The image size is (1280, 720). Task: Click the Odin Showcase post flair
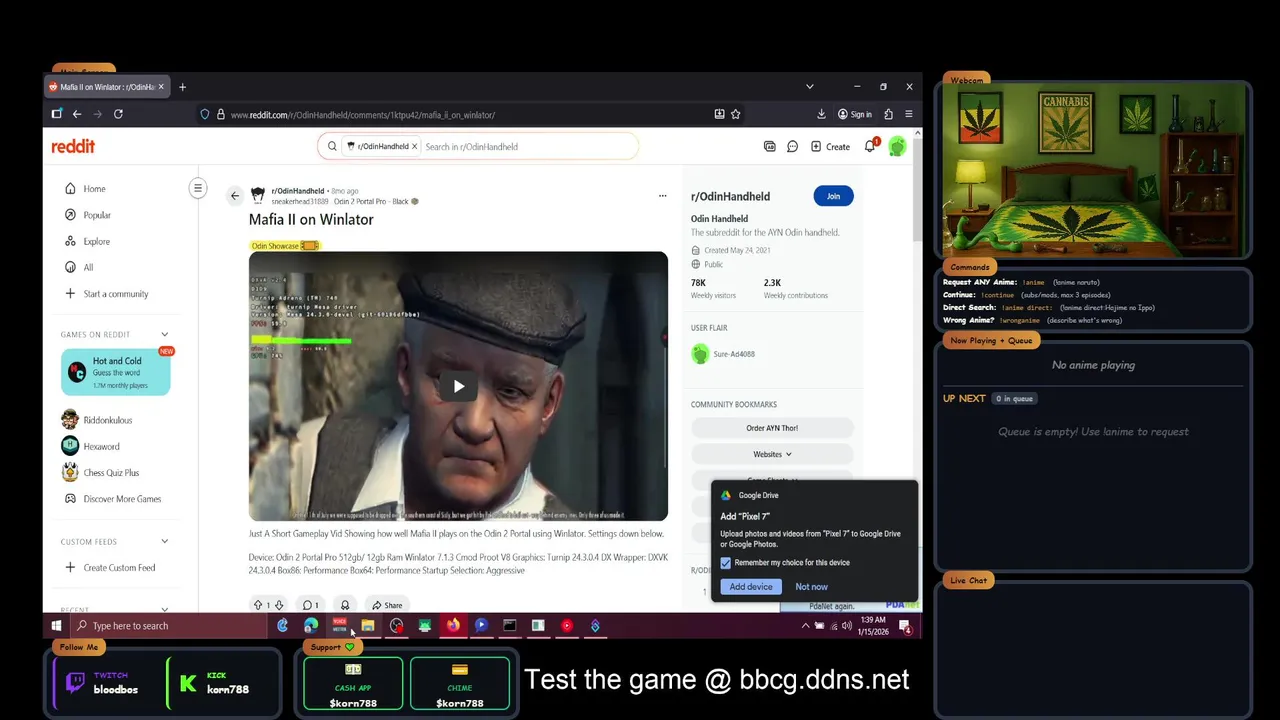point(284,245)
